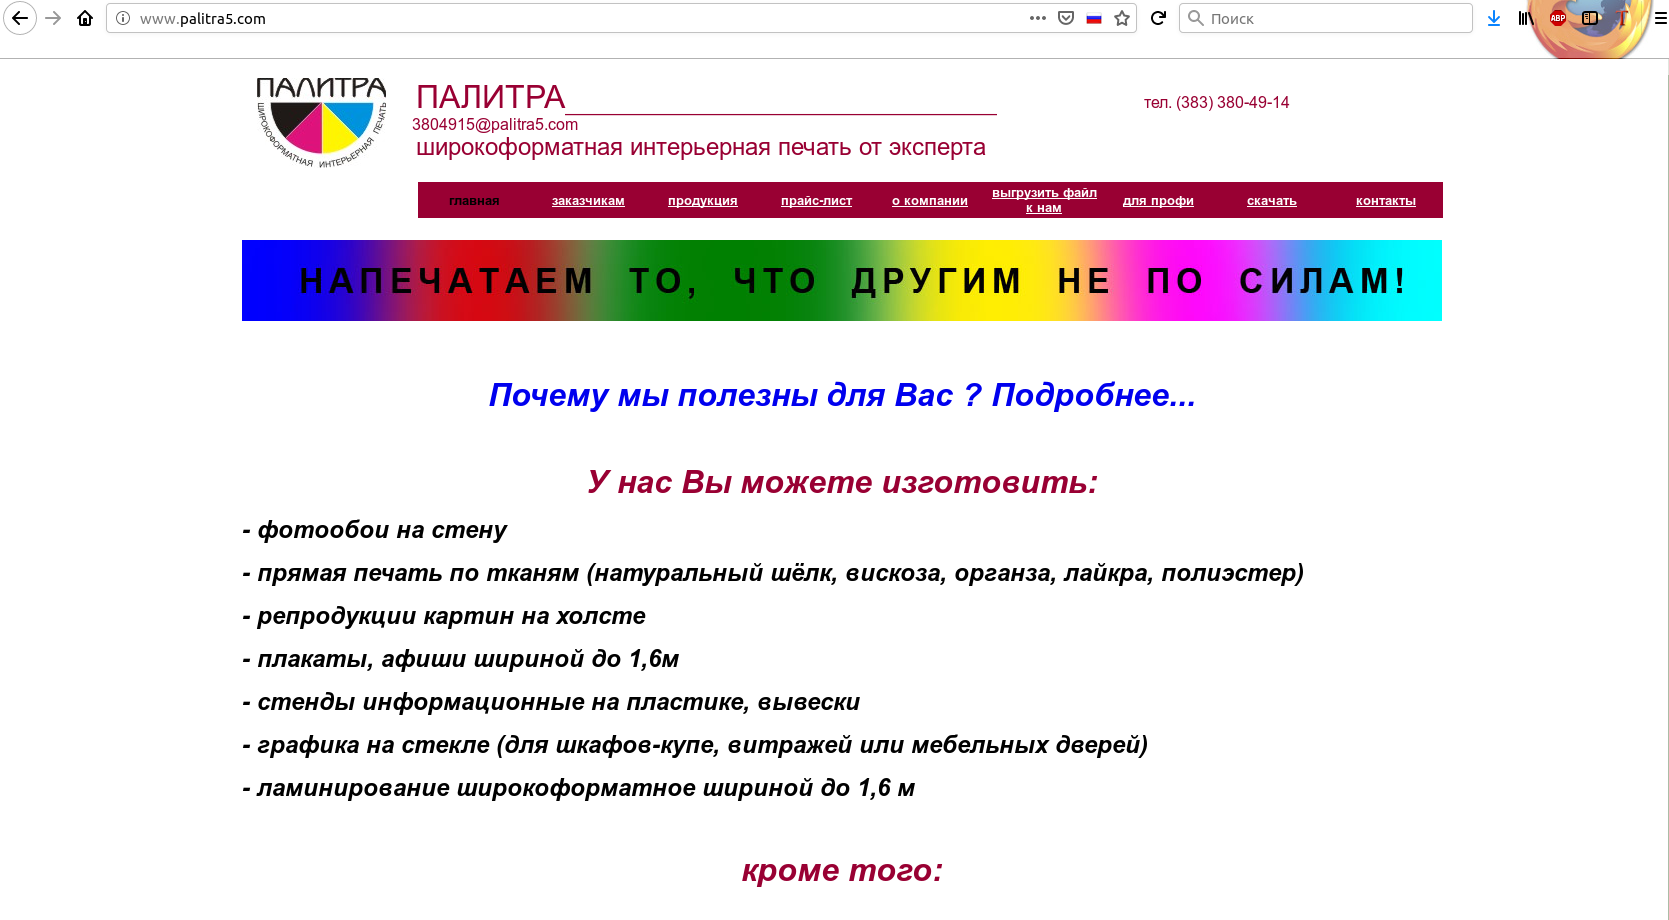1669x920 pixels.
Task: Open the downloads arrow icon
Action: click(1494, 18)
